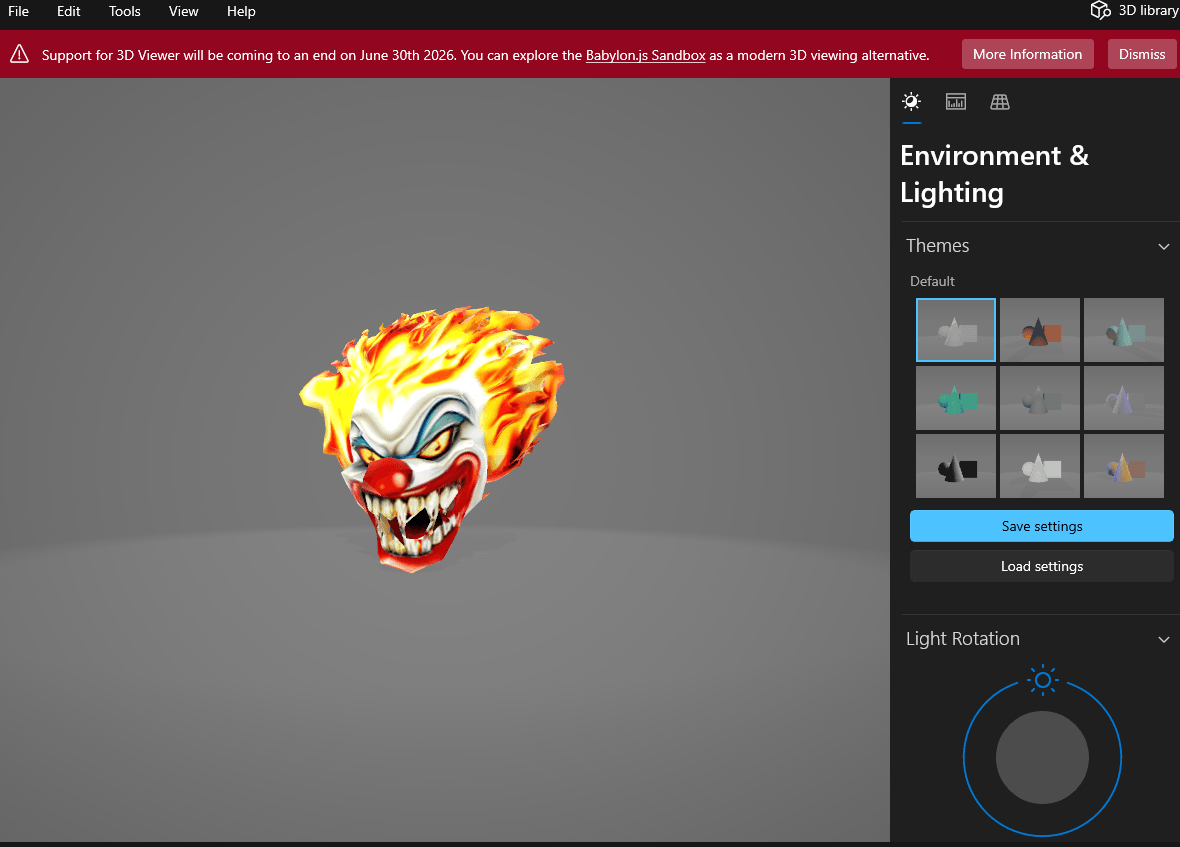This screenshot has width=1180, height=847.
Task: Click the 3D library cube icon
Action: [x=1100, y=11]
